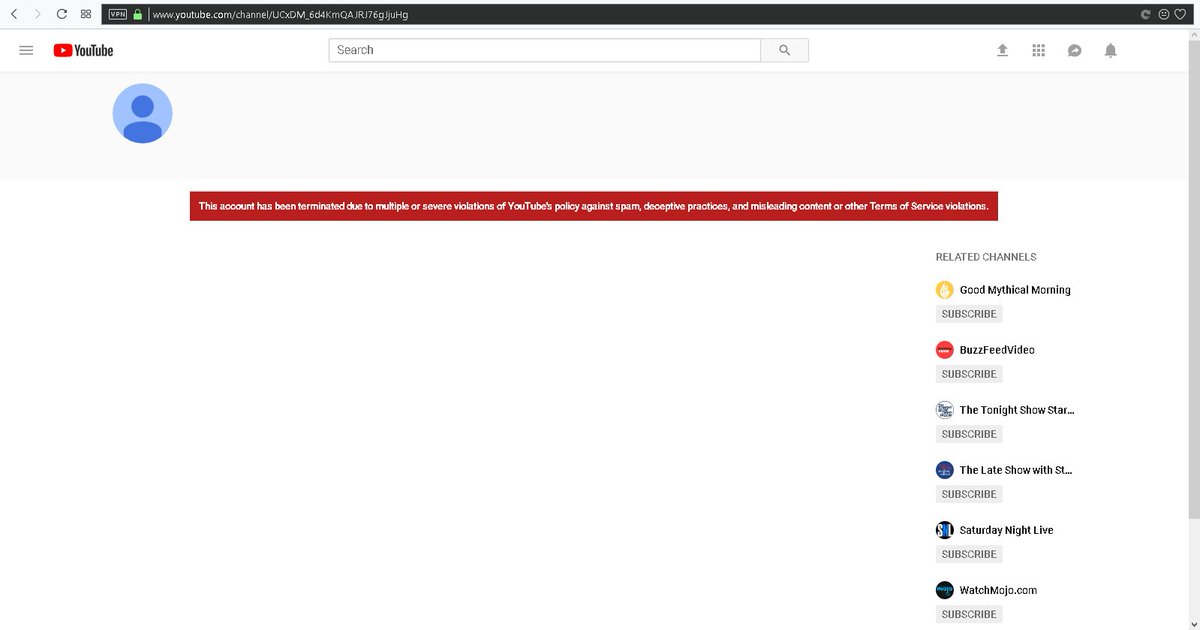The height and width of the screenshot is (630, 1200).
Task: Focus the YouTube Search box
Action: point(545,50)
